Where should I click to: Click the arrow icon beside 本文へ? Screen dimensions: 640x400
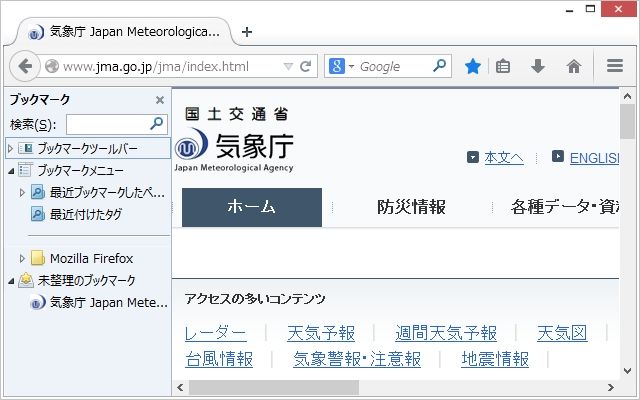tap(473, 157)
